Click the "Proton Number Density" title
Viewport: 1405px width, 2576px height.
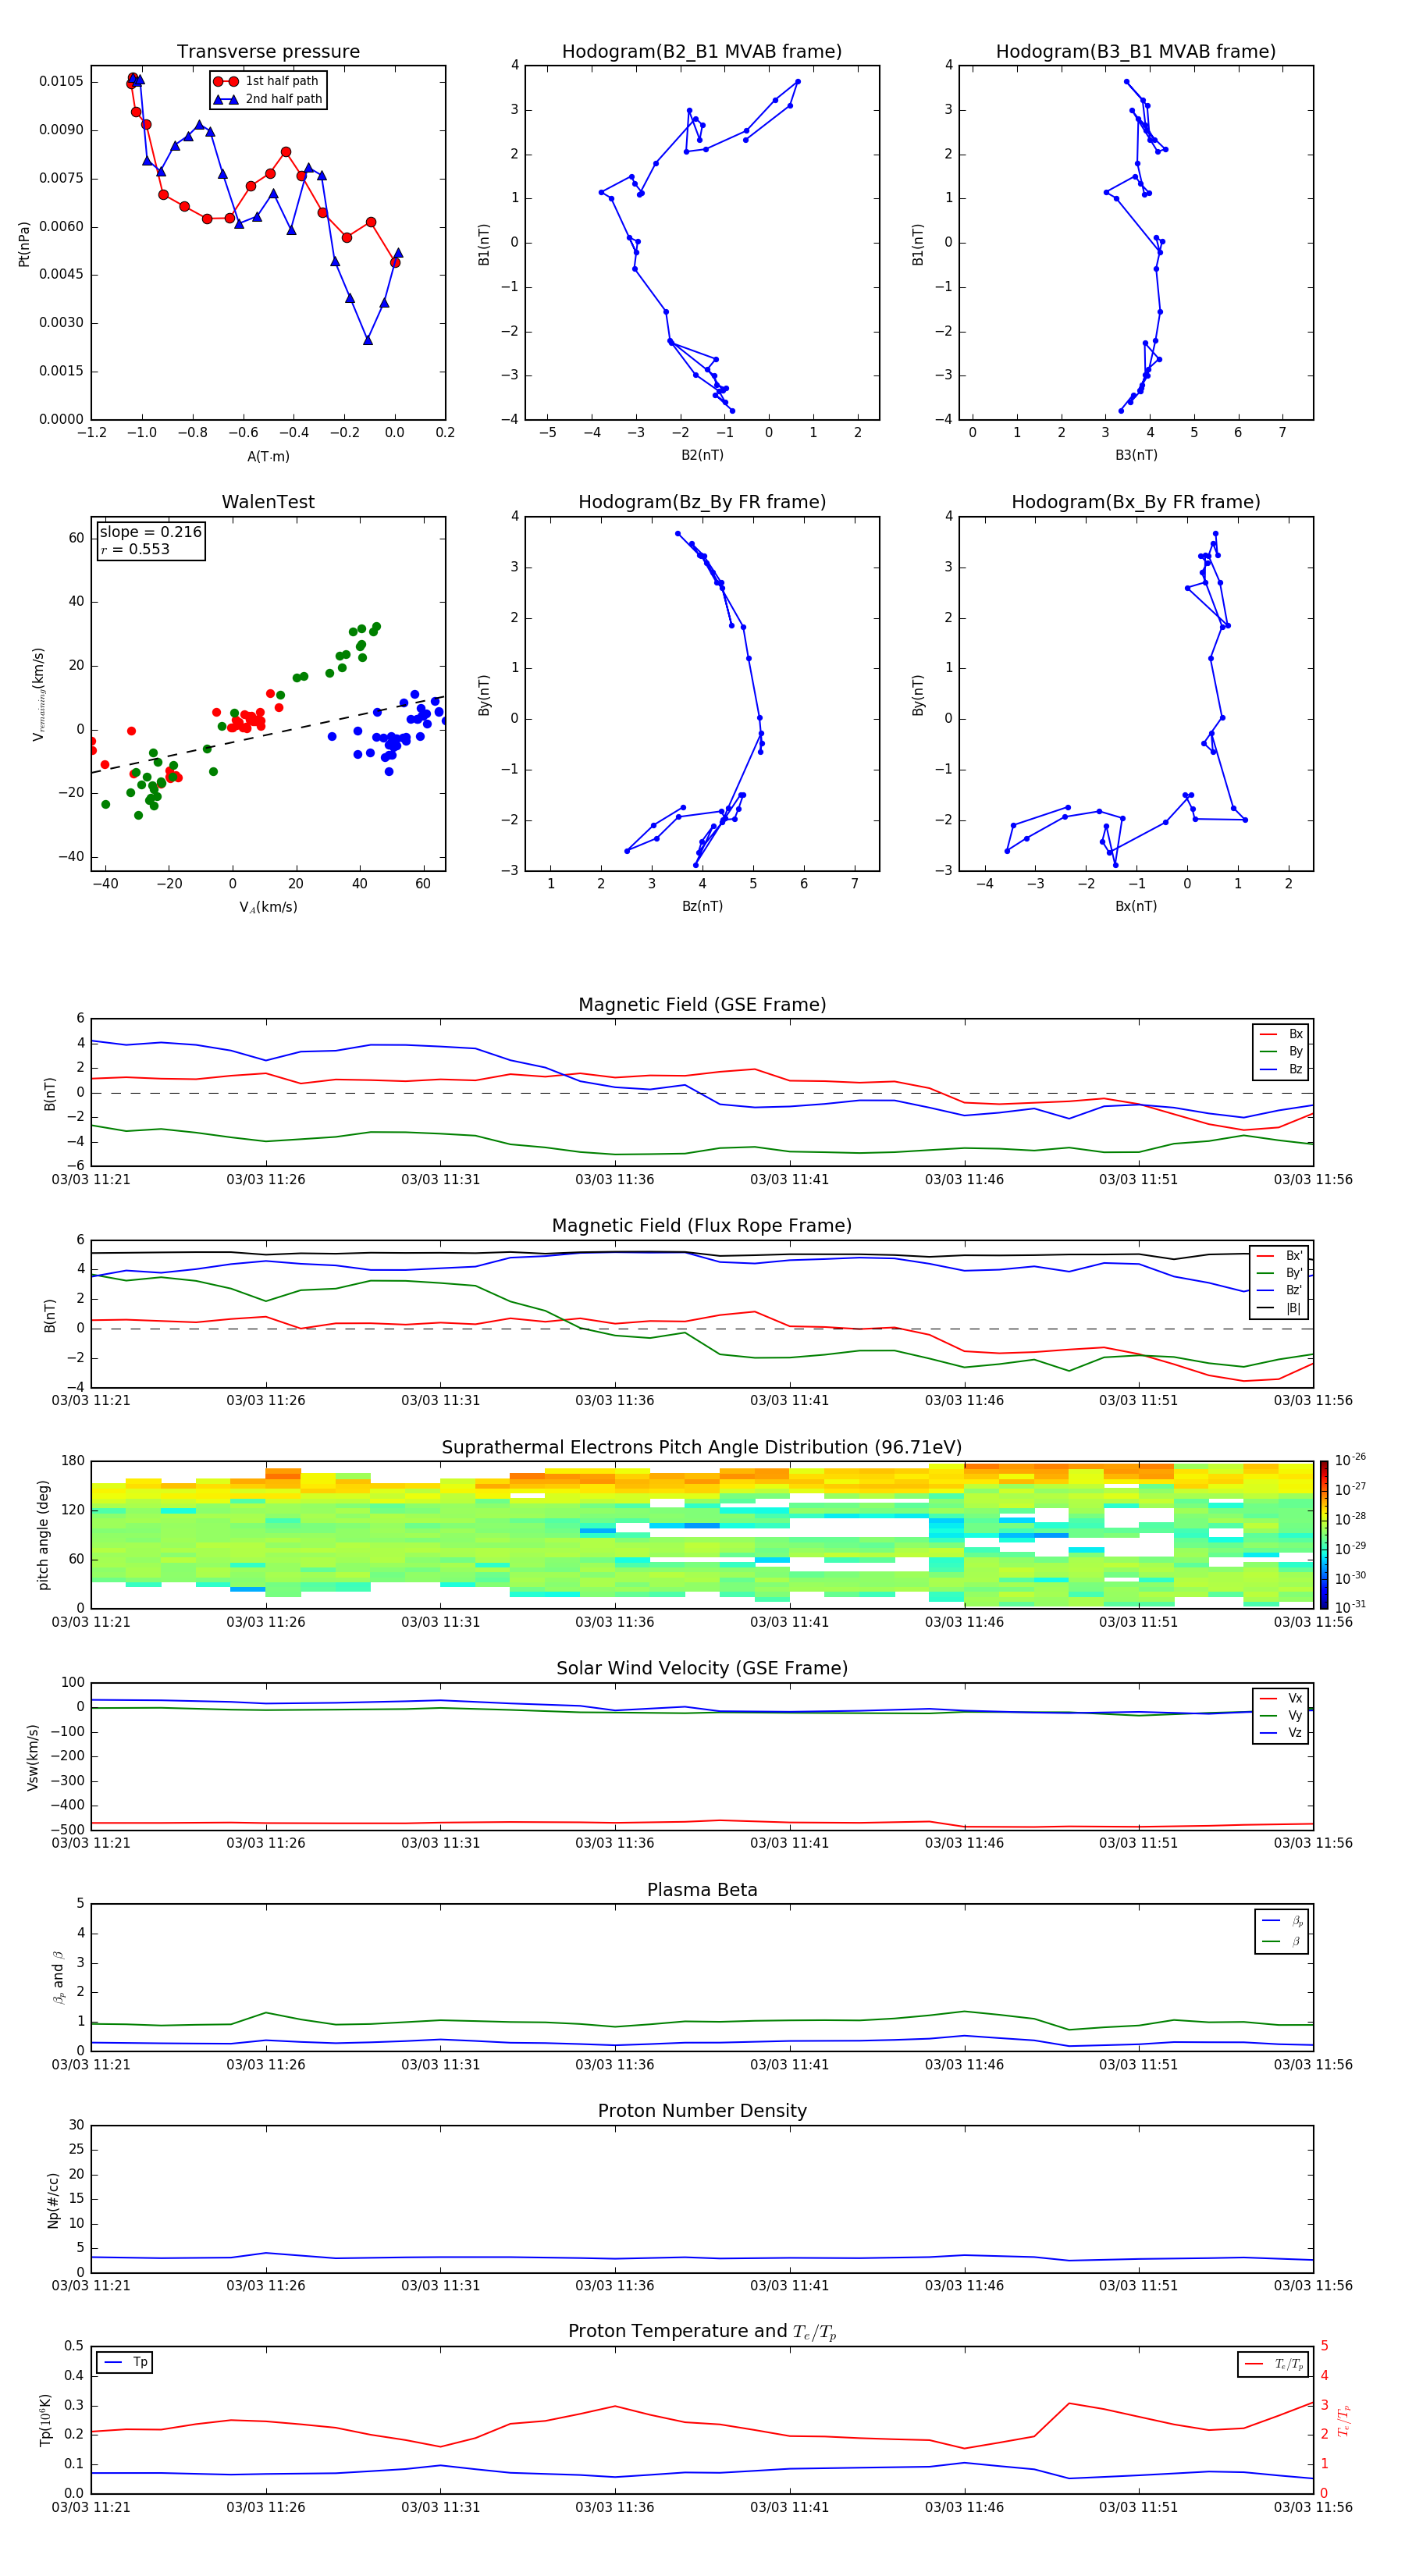(702, 2111)
